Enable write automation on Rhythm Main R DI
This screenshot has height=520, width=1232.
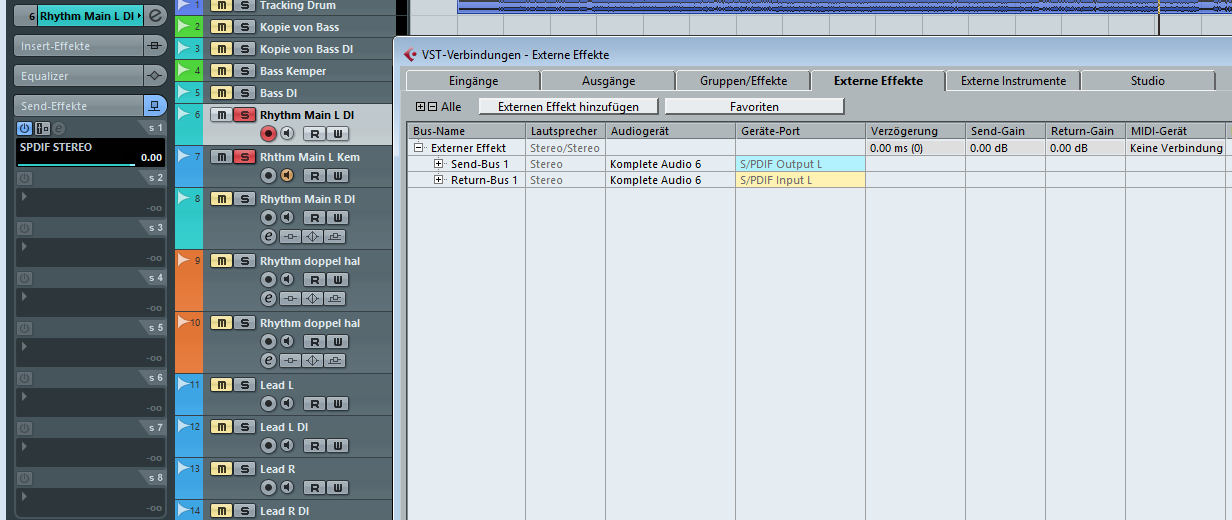click(x=338, y=218)
